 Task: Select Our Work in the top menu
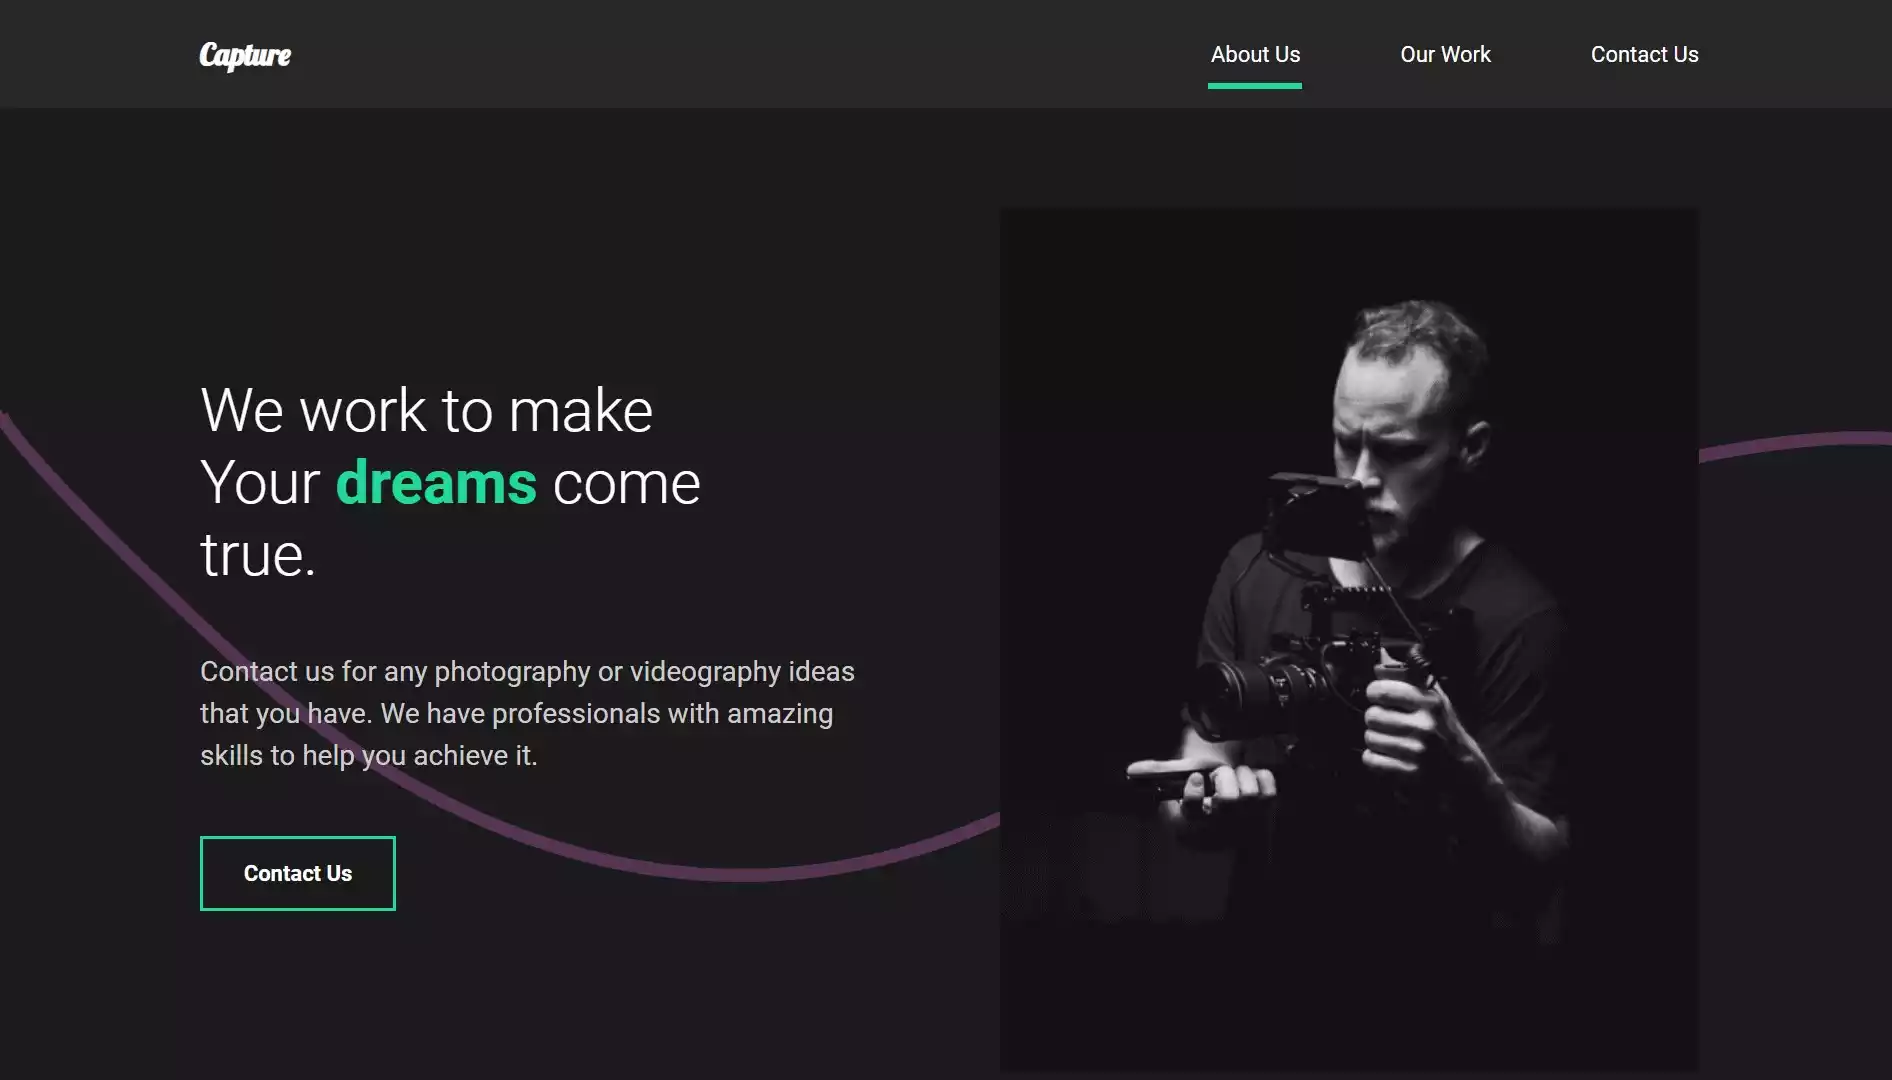(x=1445, y=55)
